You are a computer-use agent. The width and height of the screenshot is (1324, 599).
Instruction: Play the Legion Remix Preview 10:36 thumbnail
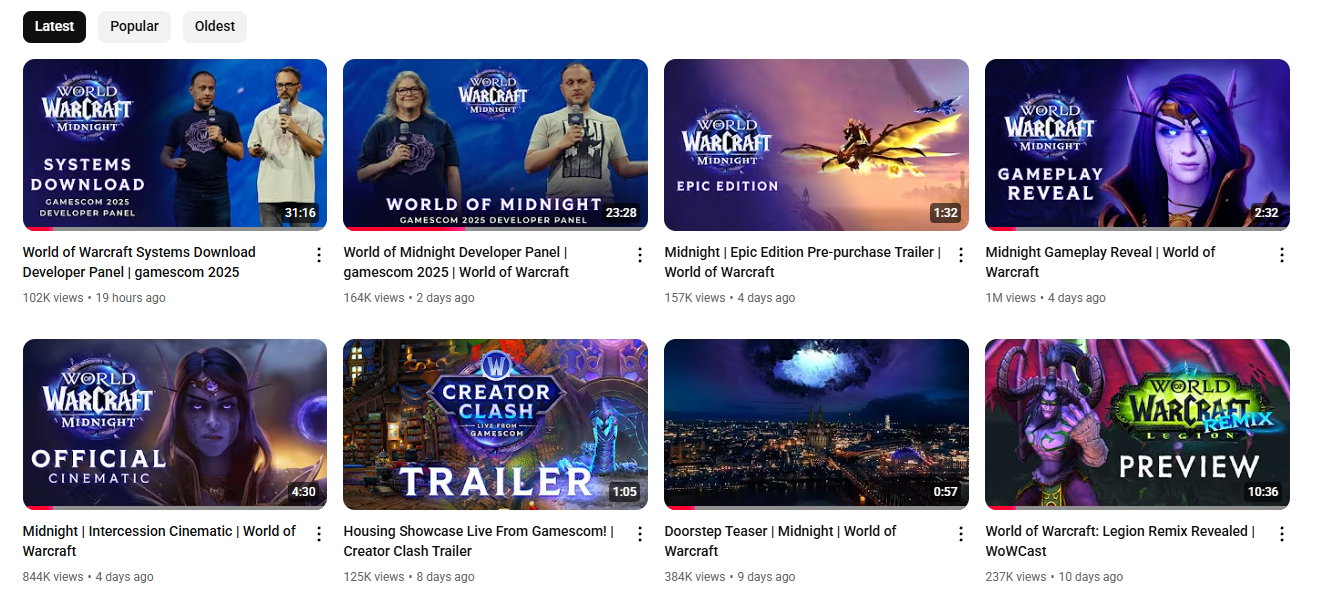(1137, 424)
